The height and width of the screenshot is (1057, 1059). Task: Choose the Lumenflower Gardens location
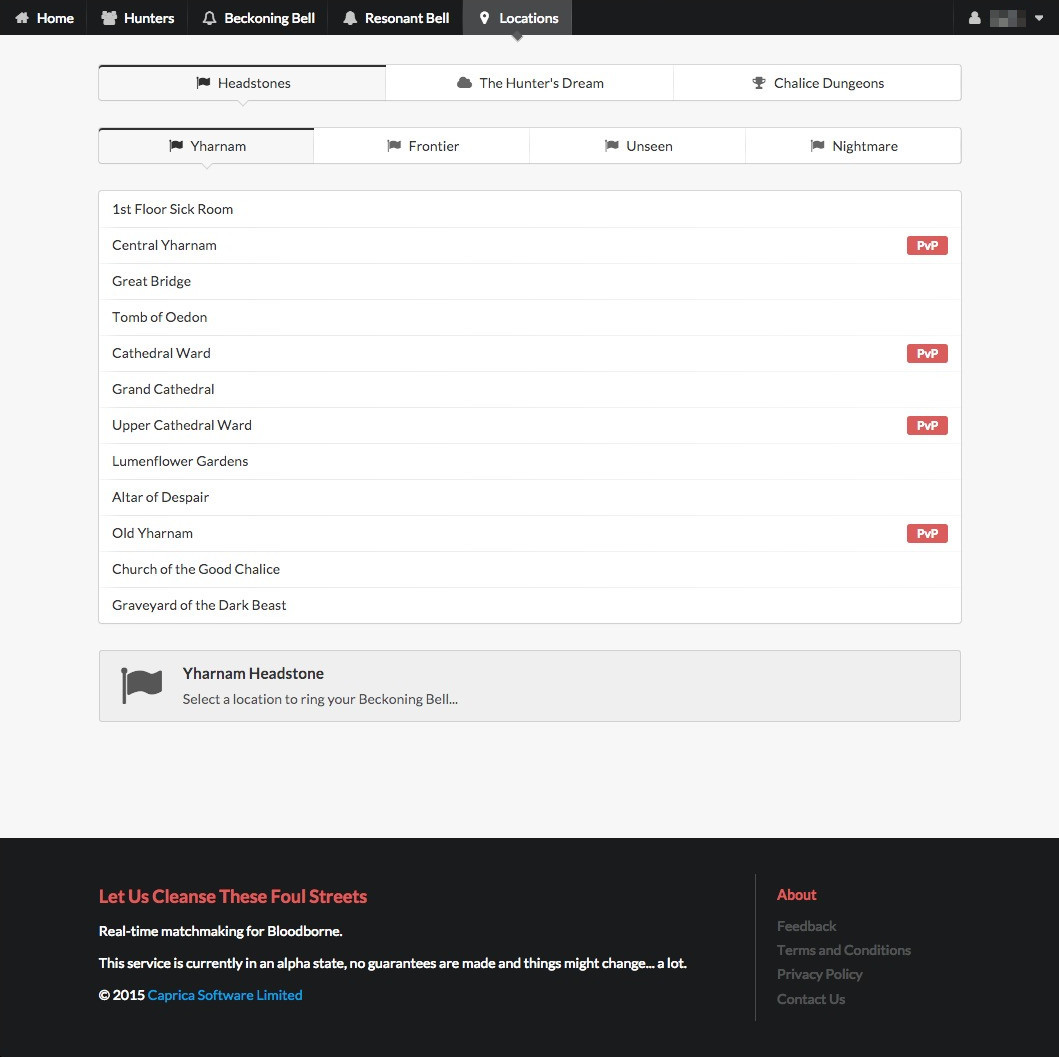[x=530, y=461]
